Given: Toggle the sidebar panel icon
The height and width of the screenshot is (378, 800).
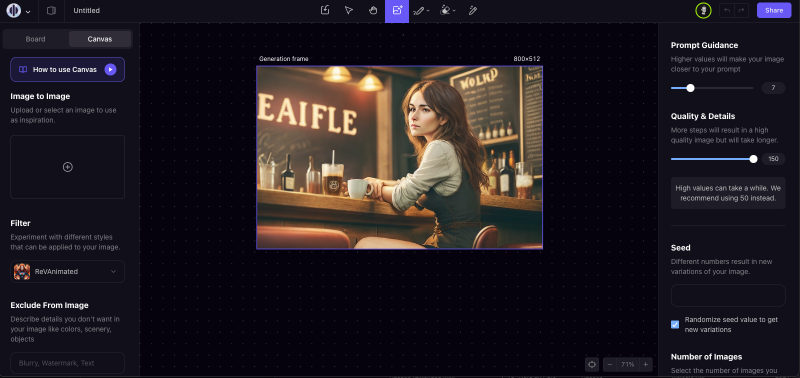Looking at the screenshot, I should pyautogui.click(x=51, y=11).
